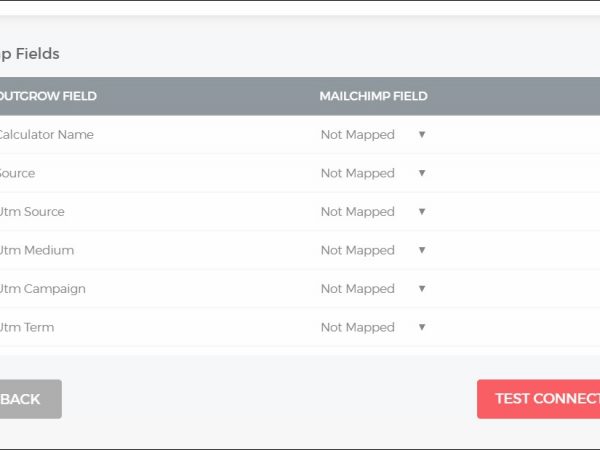Expand the Not Mapped select for Utm Source
The height and width of the screenshot is (450, 600).
tap(358, 211)
